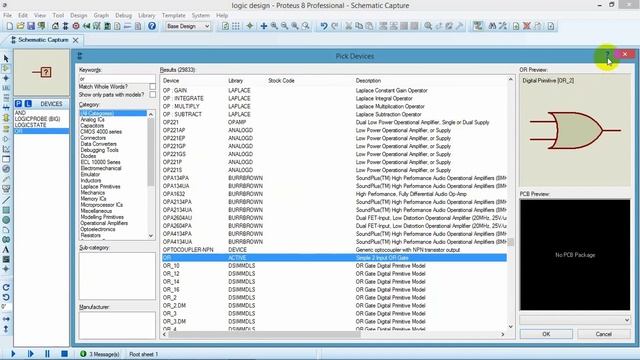Stop the simulation
Viewport: 640px width, 360px height.
pos(64,354)
